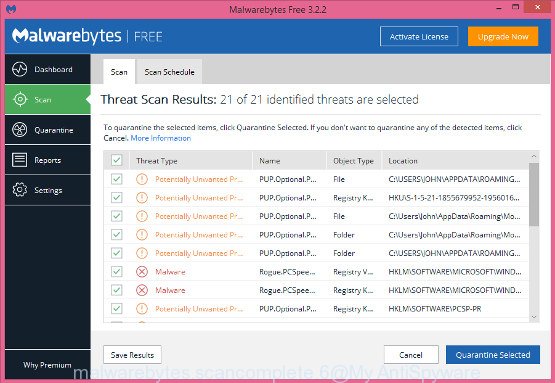Switch to the Scan tab
This screenshot has height=383, width=555.
coord(119,72)
